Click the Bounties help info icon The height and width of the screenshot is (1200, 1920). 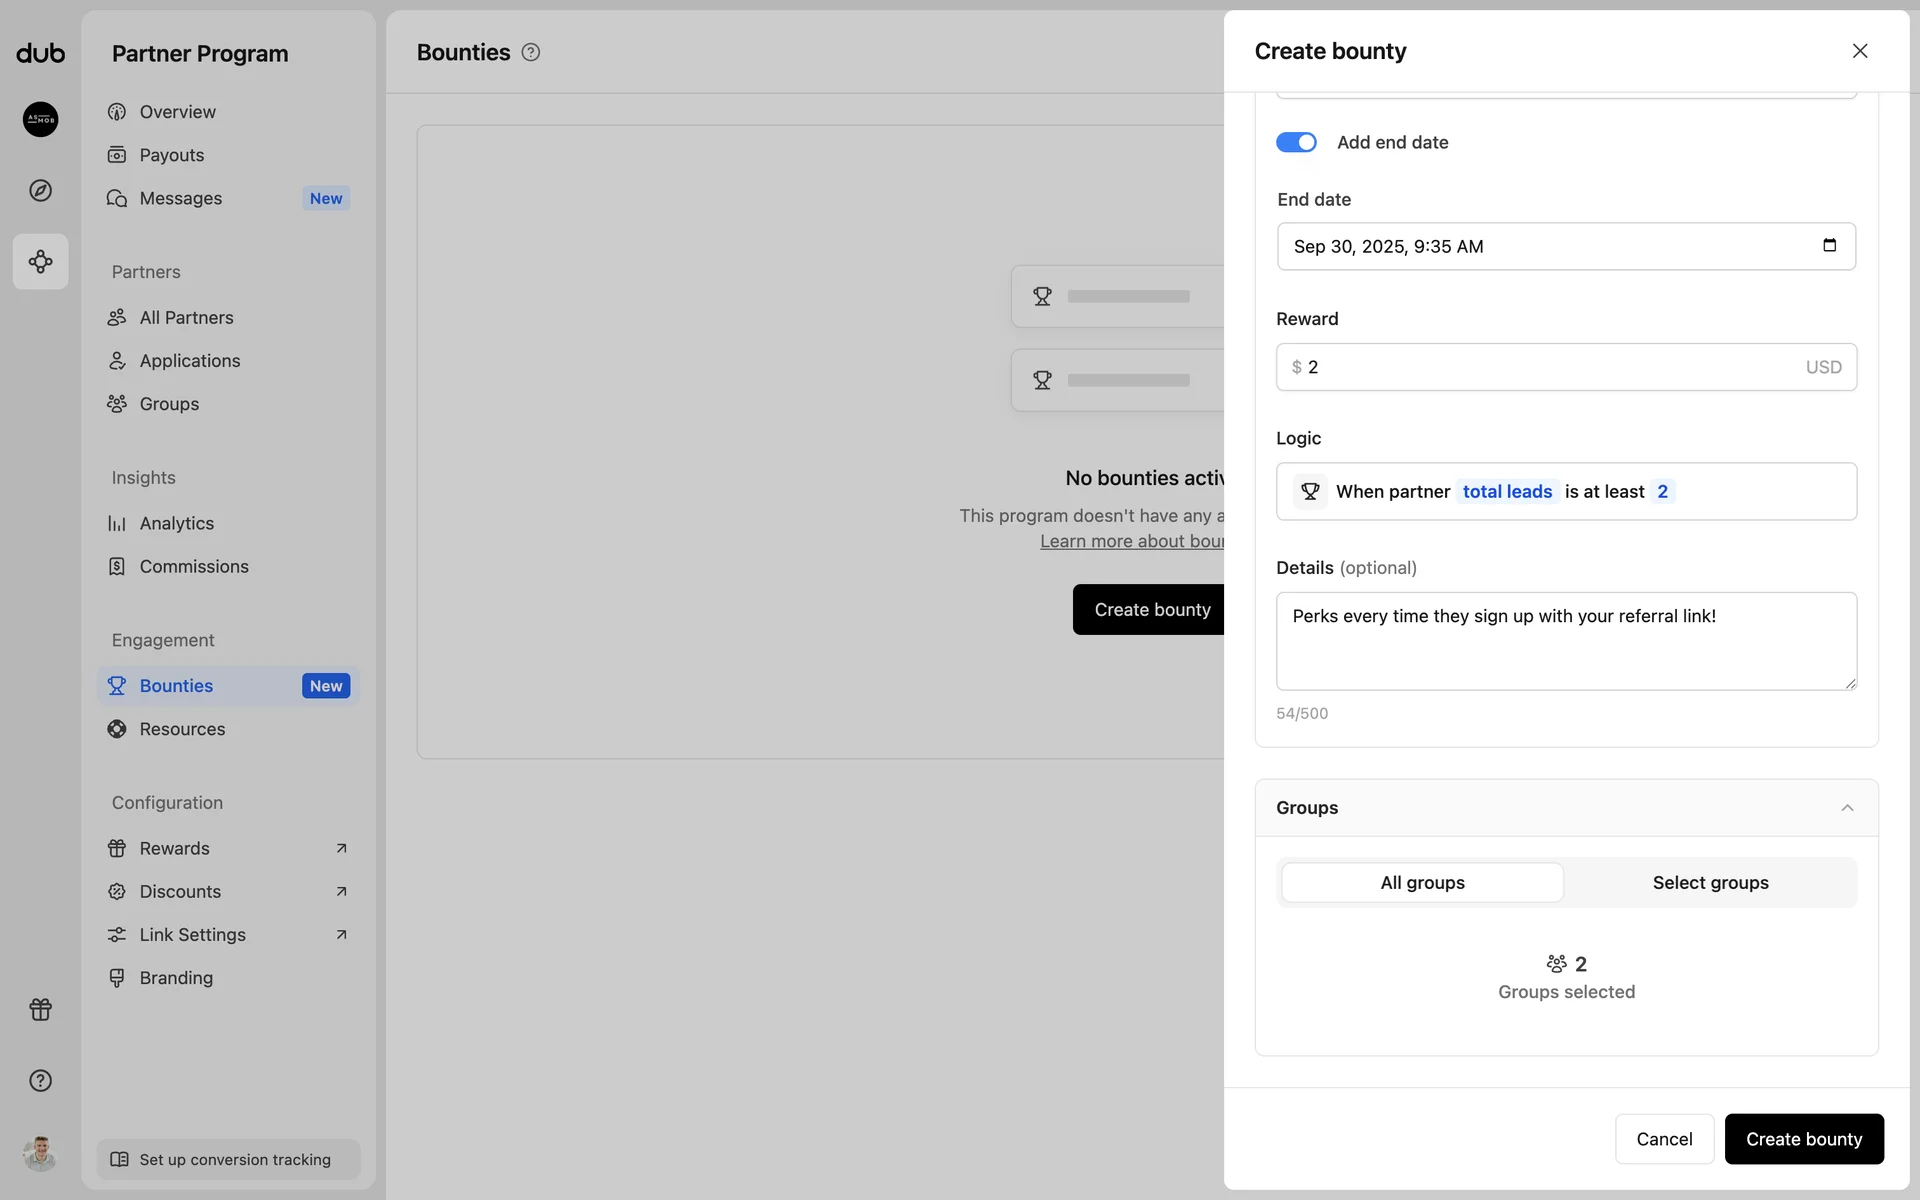531,53
